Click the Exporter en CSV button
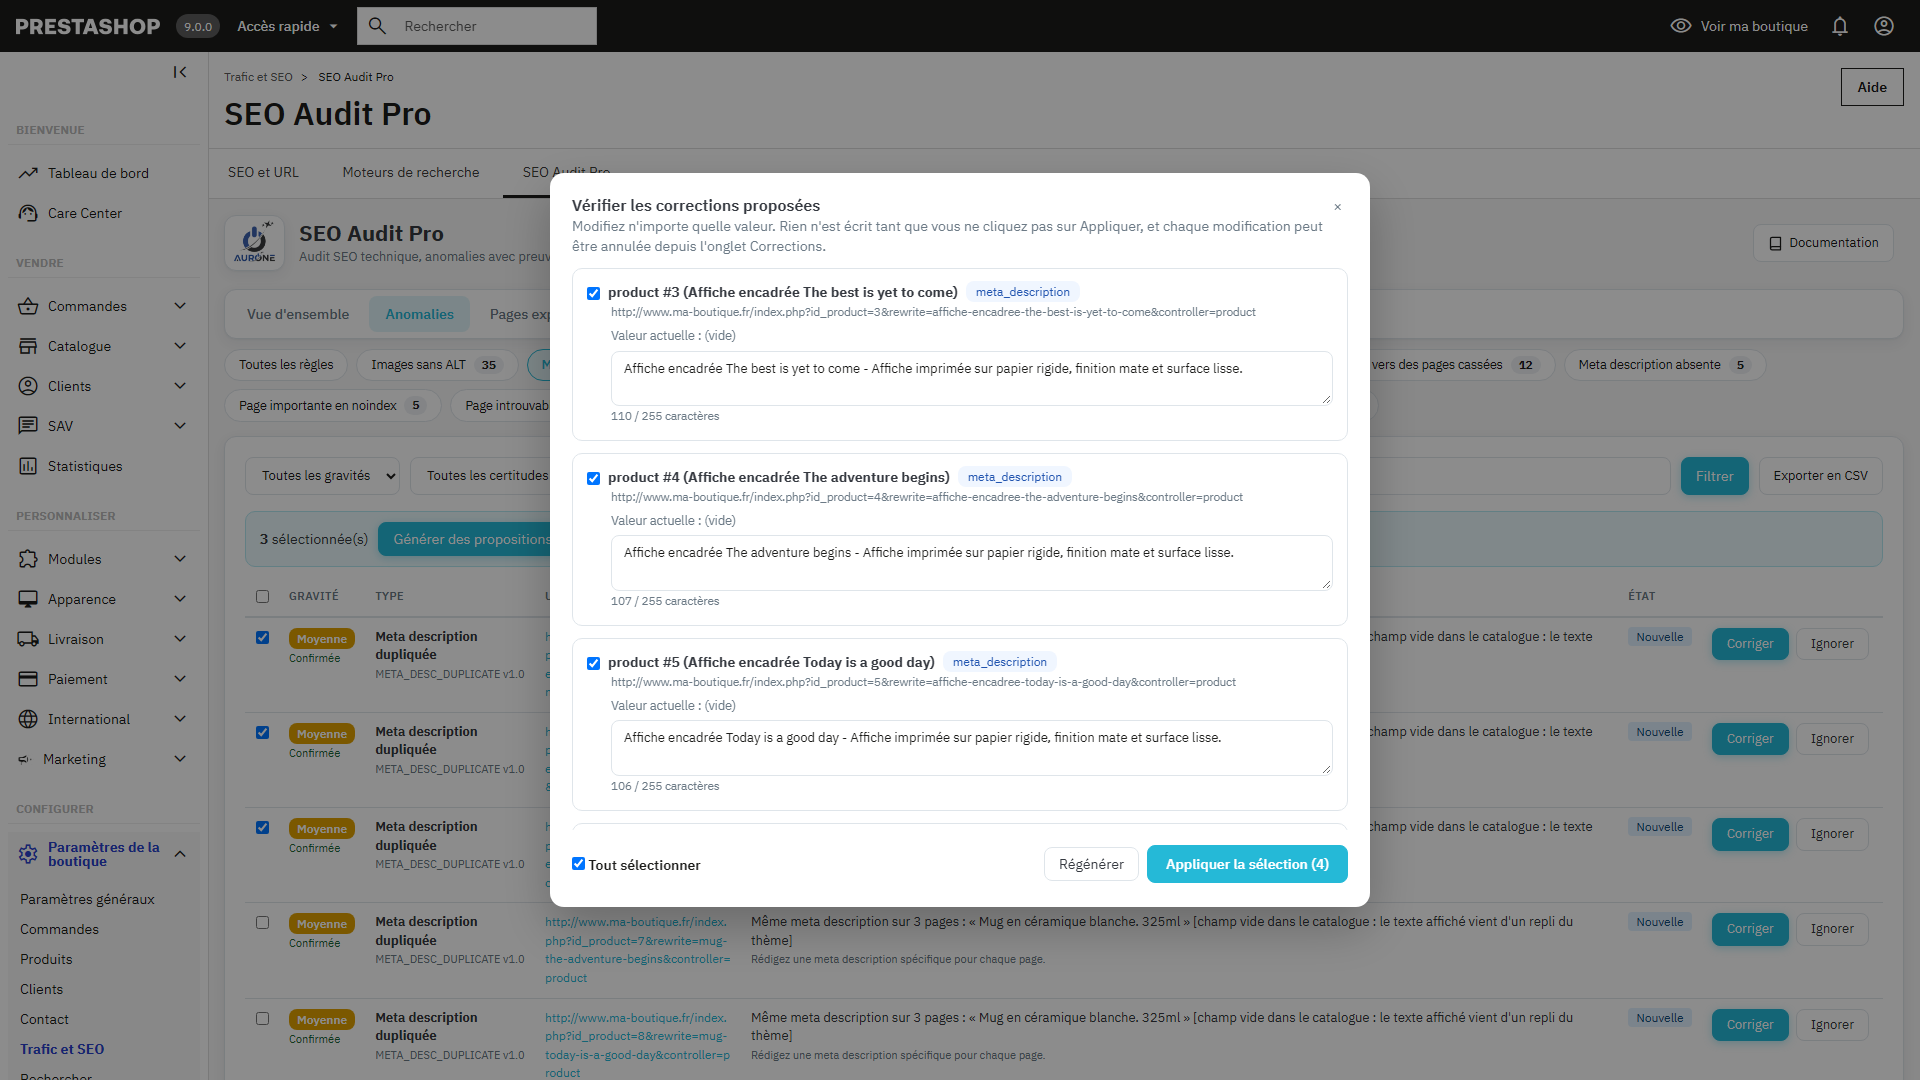1920x1080 pixels. [x=1820, y=476]
